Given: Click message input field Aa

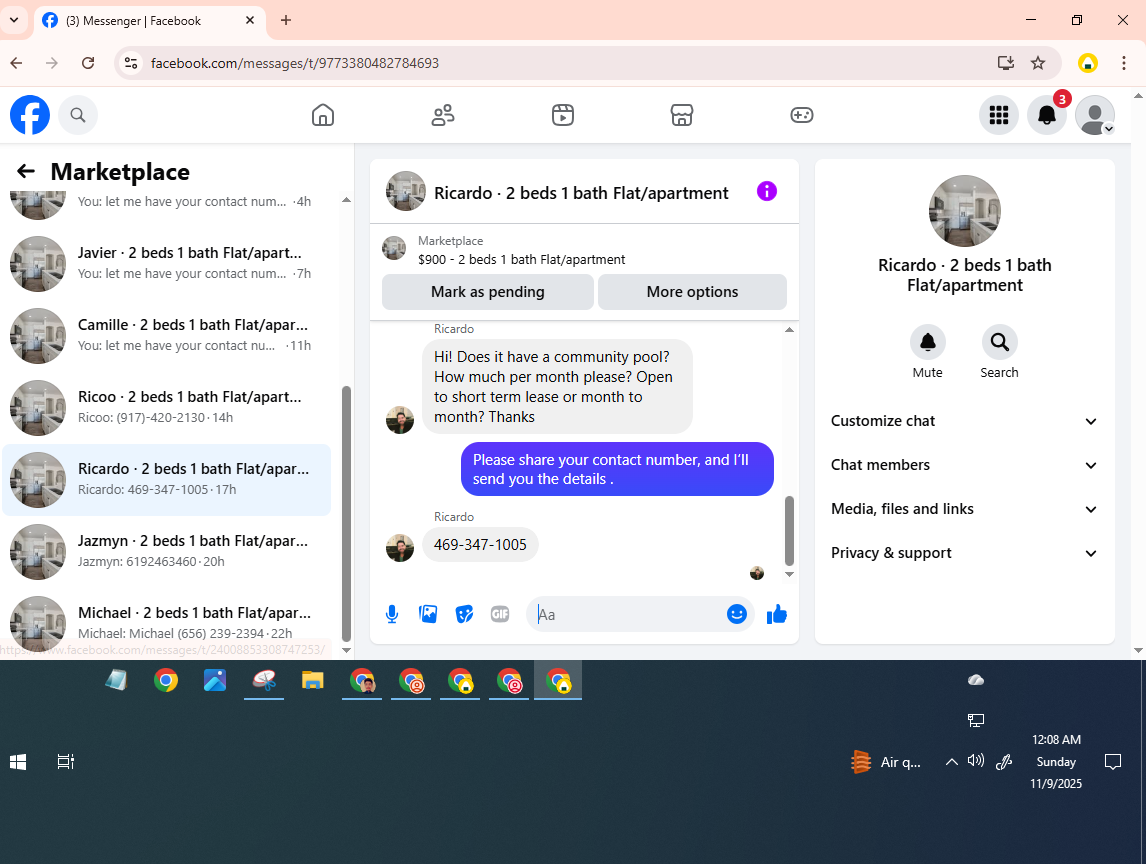Looking at the screenshot, I should point(625,614).
